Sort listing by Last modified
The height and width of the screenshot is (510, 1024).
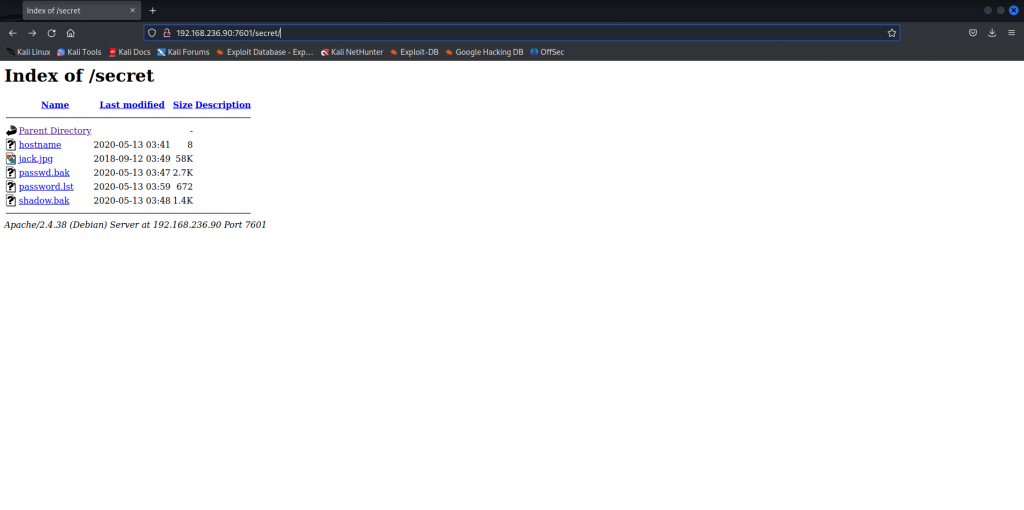pos(132,104)
